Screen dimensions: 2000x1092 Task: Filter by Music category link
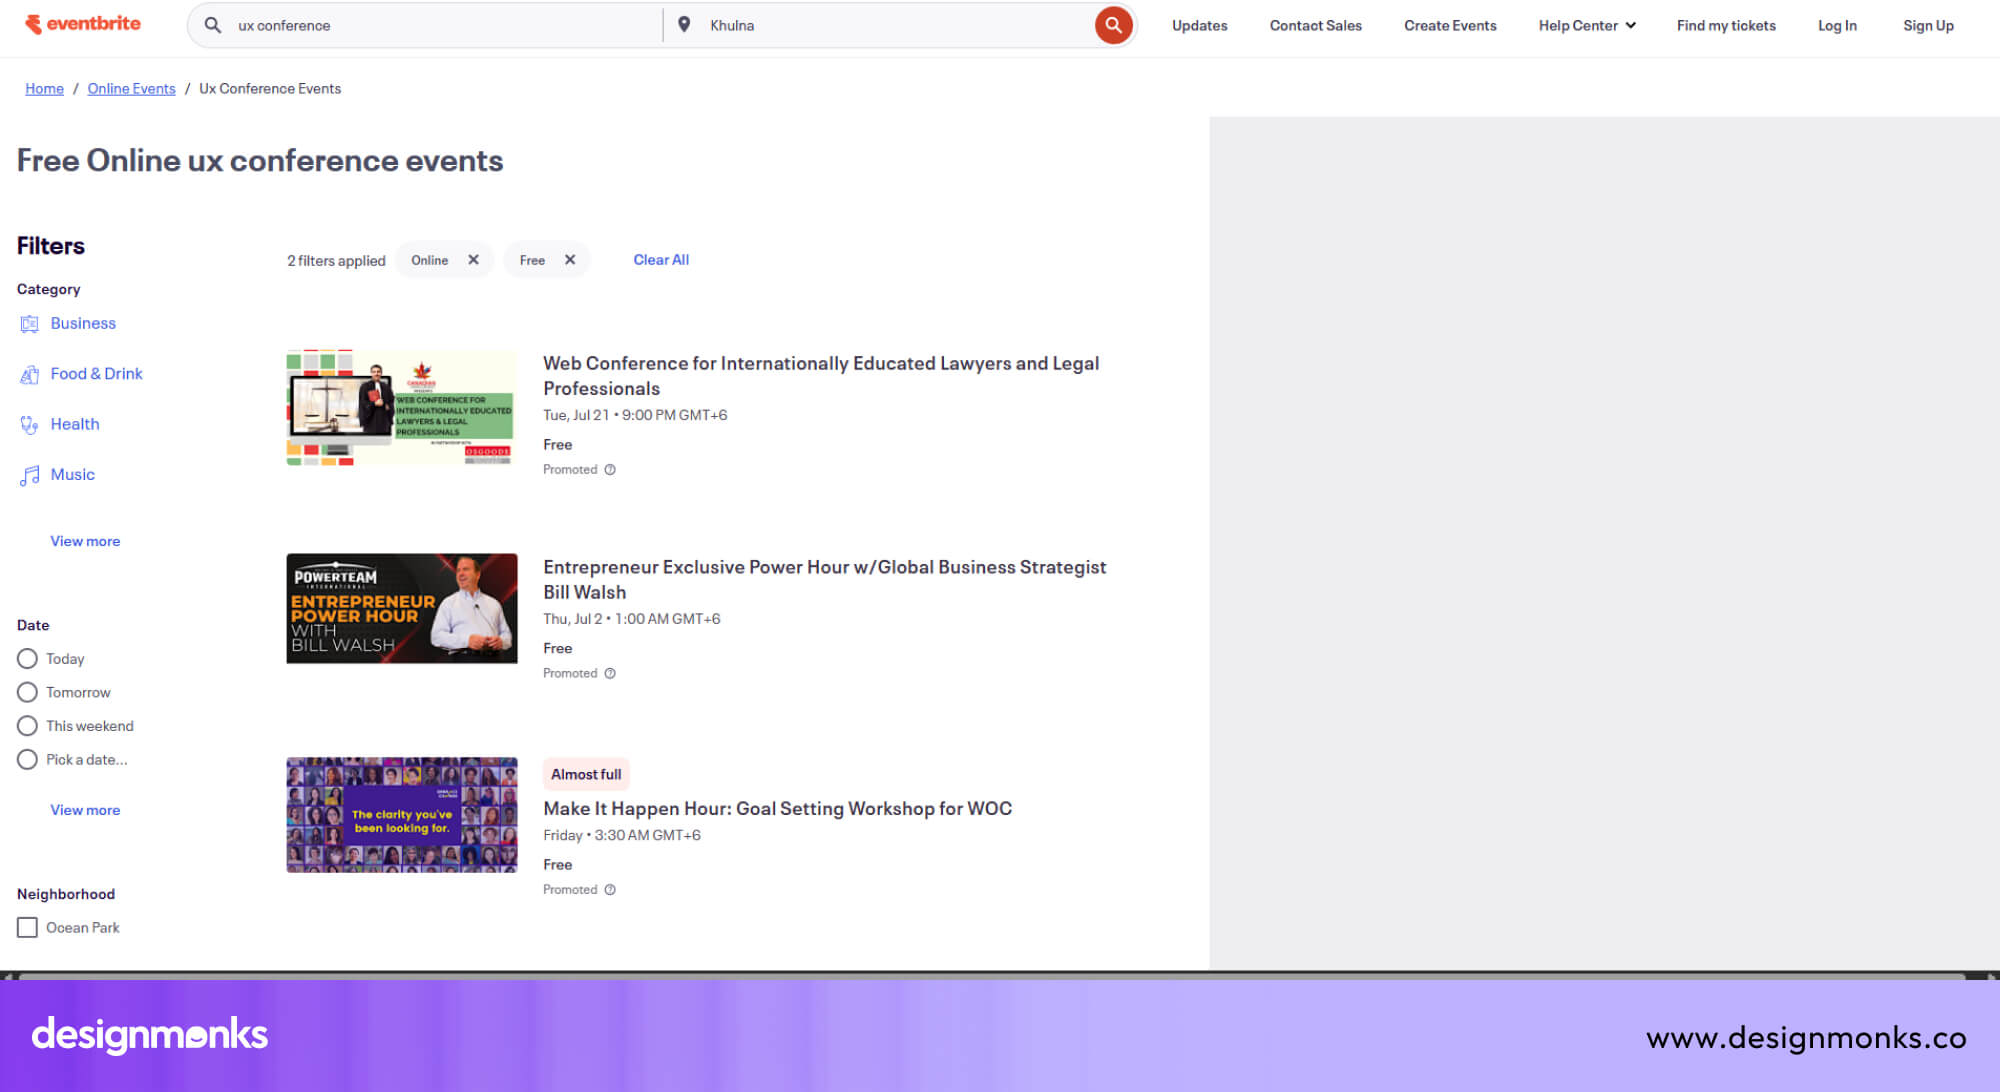tap(72, 475)
